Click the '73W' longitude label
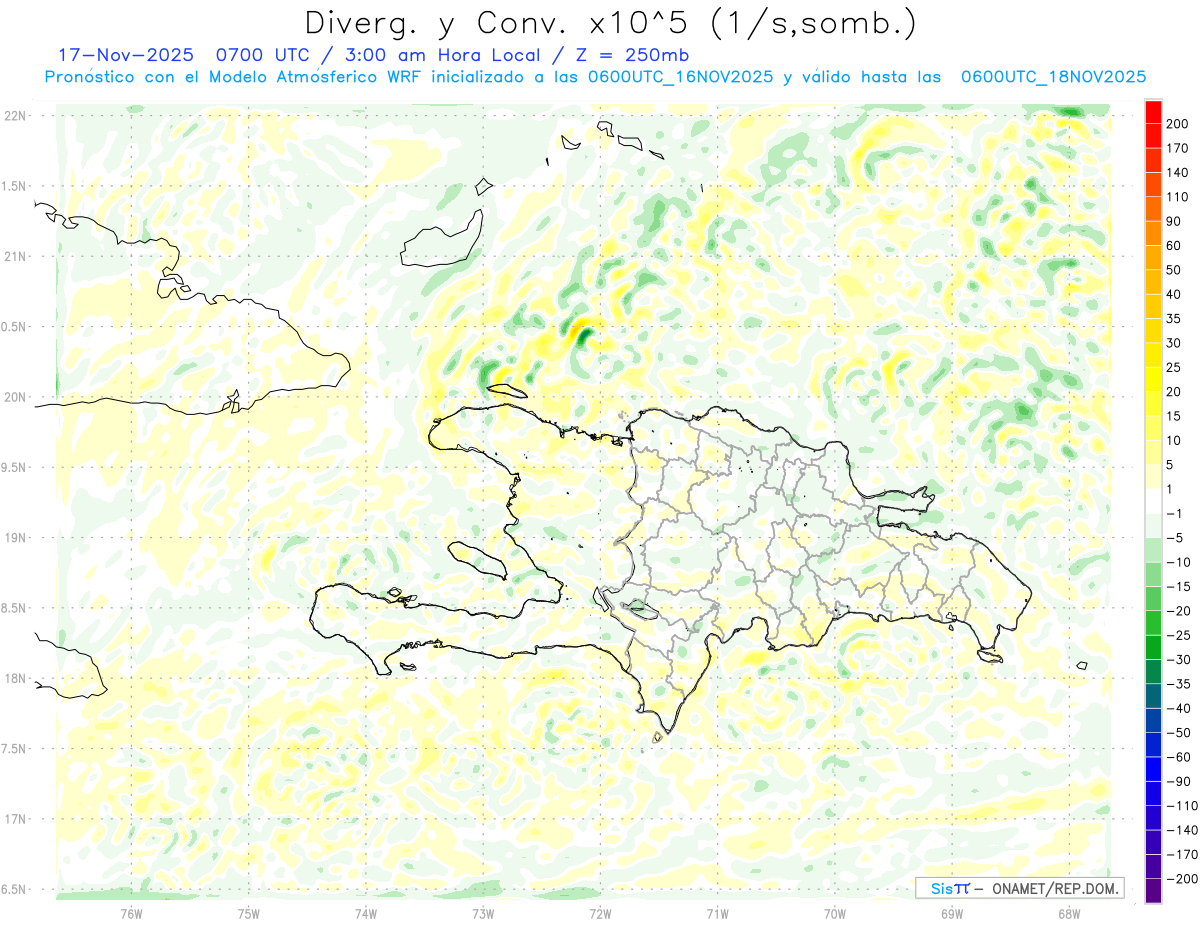The height and width of the screenshot is (927, 1200). pyautogui.click(x=483, y=914)
